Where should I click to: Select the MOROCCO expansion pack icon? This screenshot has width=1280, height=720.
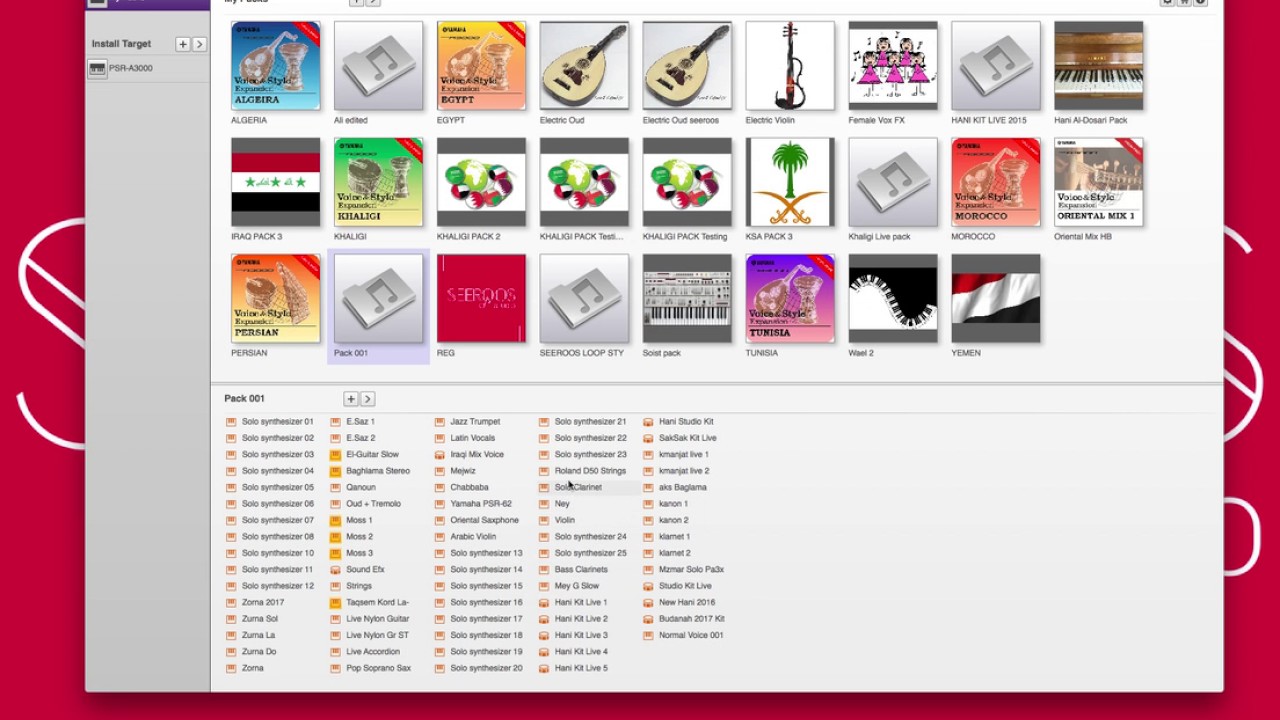click(996, 182)
